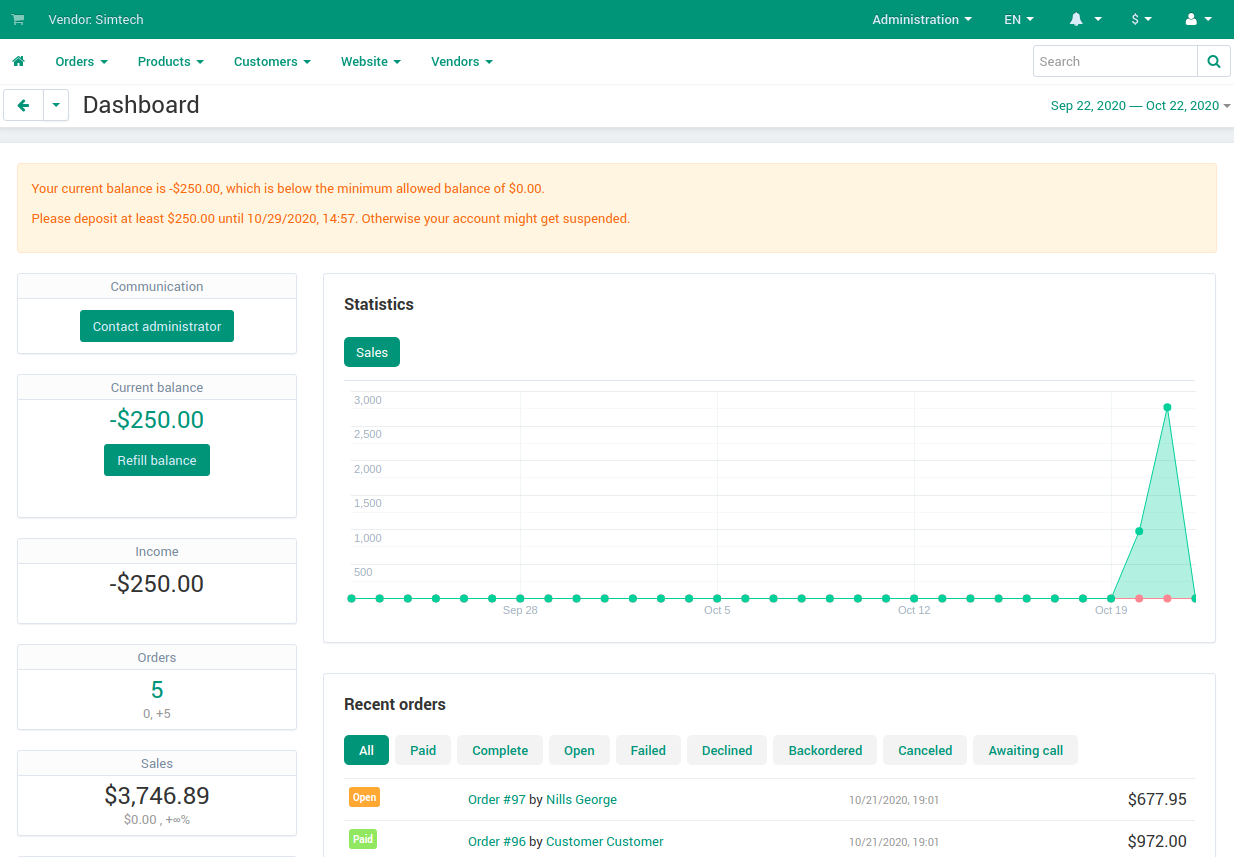Click the Open status badge on Order #97
The width and height of the screenshot is (1234, 857).
point(364,797)
